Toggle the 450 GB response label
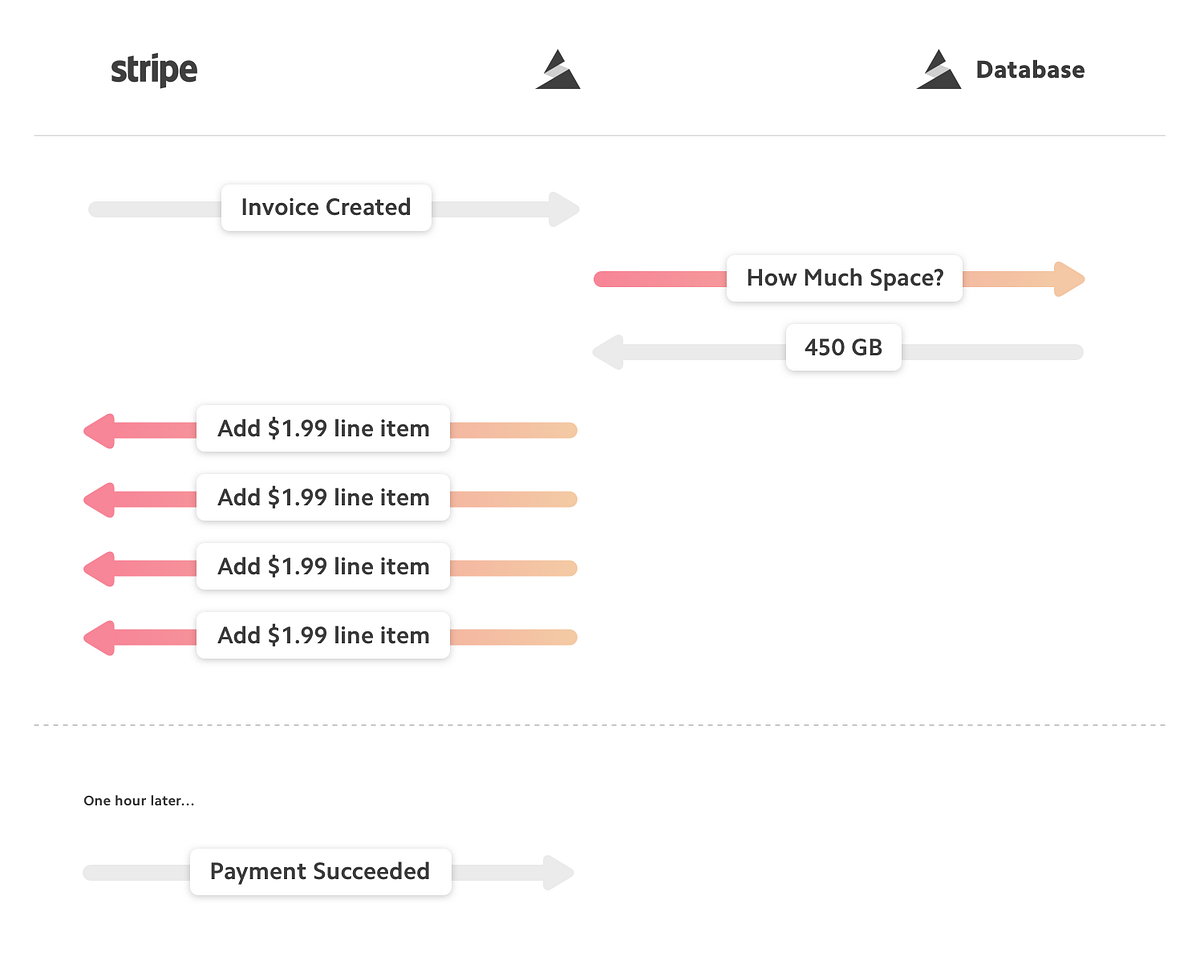1200x965 pixels. (844, 347)
